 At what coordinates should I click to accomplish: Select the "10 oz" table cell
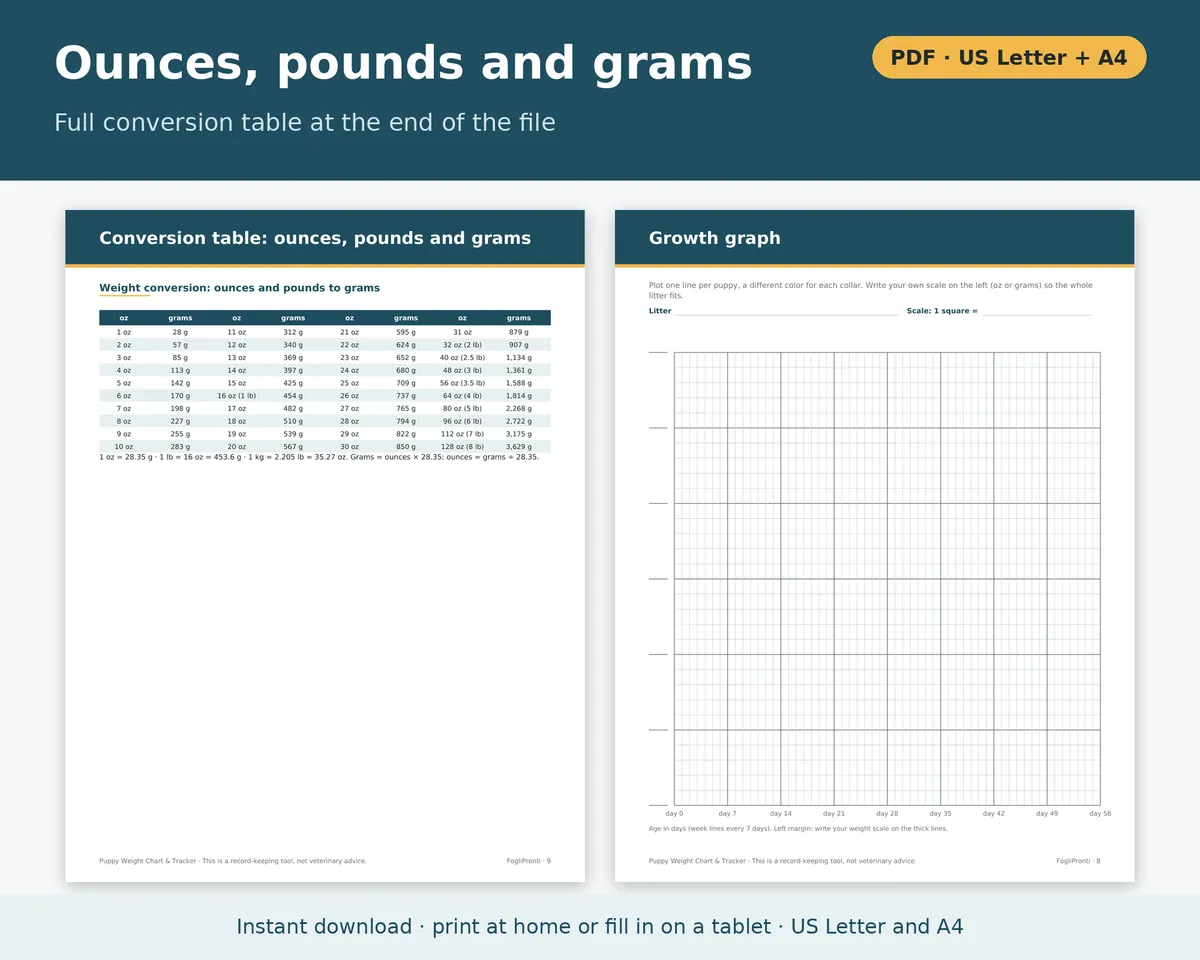pos(124,447)
